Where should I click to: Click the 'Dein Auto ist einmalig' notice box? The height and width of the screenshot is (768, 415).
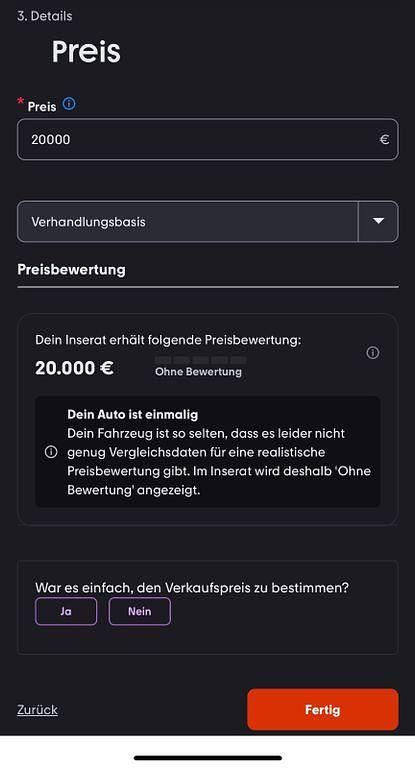coord(208,452)
